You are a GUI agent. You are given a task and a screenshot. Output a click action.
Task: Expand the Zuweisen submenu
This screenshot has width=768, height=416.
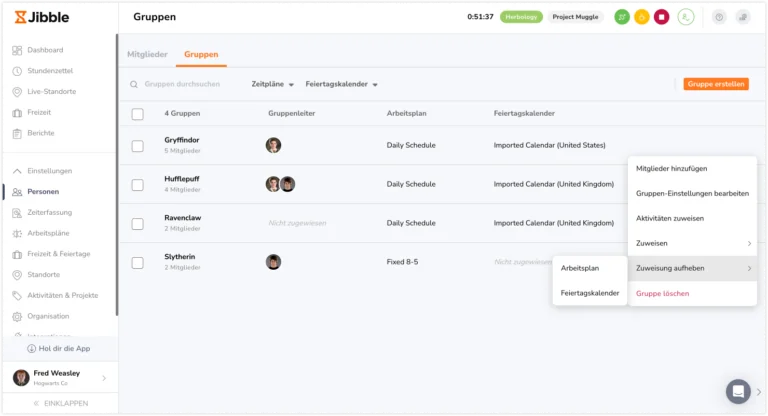[x=693, y=244]
